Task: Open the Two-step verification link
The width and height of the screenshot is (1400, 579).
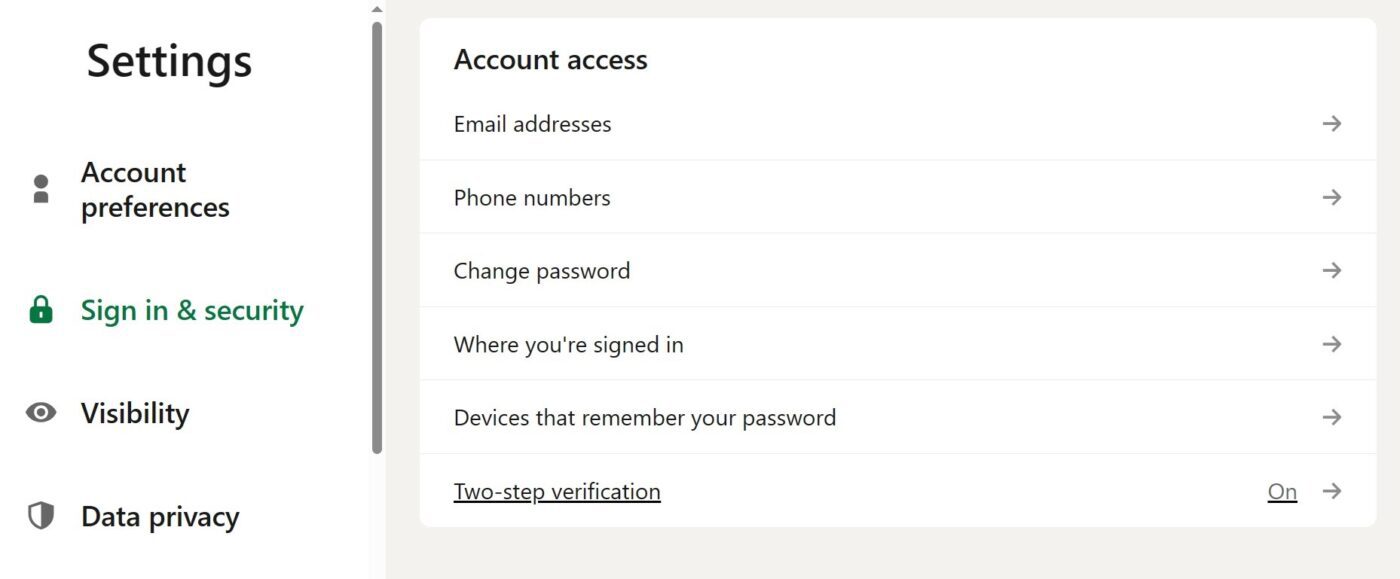Action: [557, 491]
